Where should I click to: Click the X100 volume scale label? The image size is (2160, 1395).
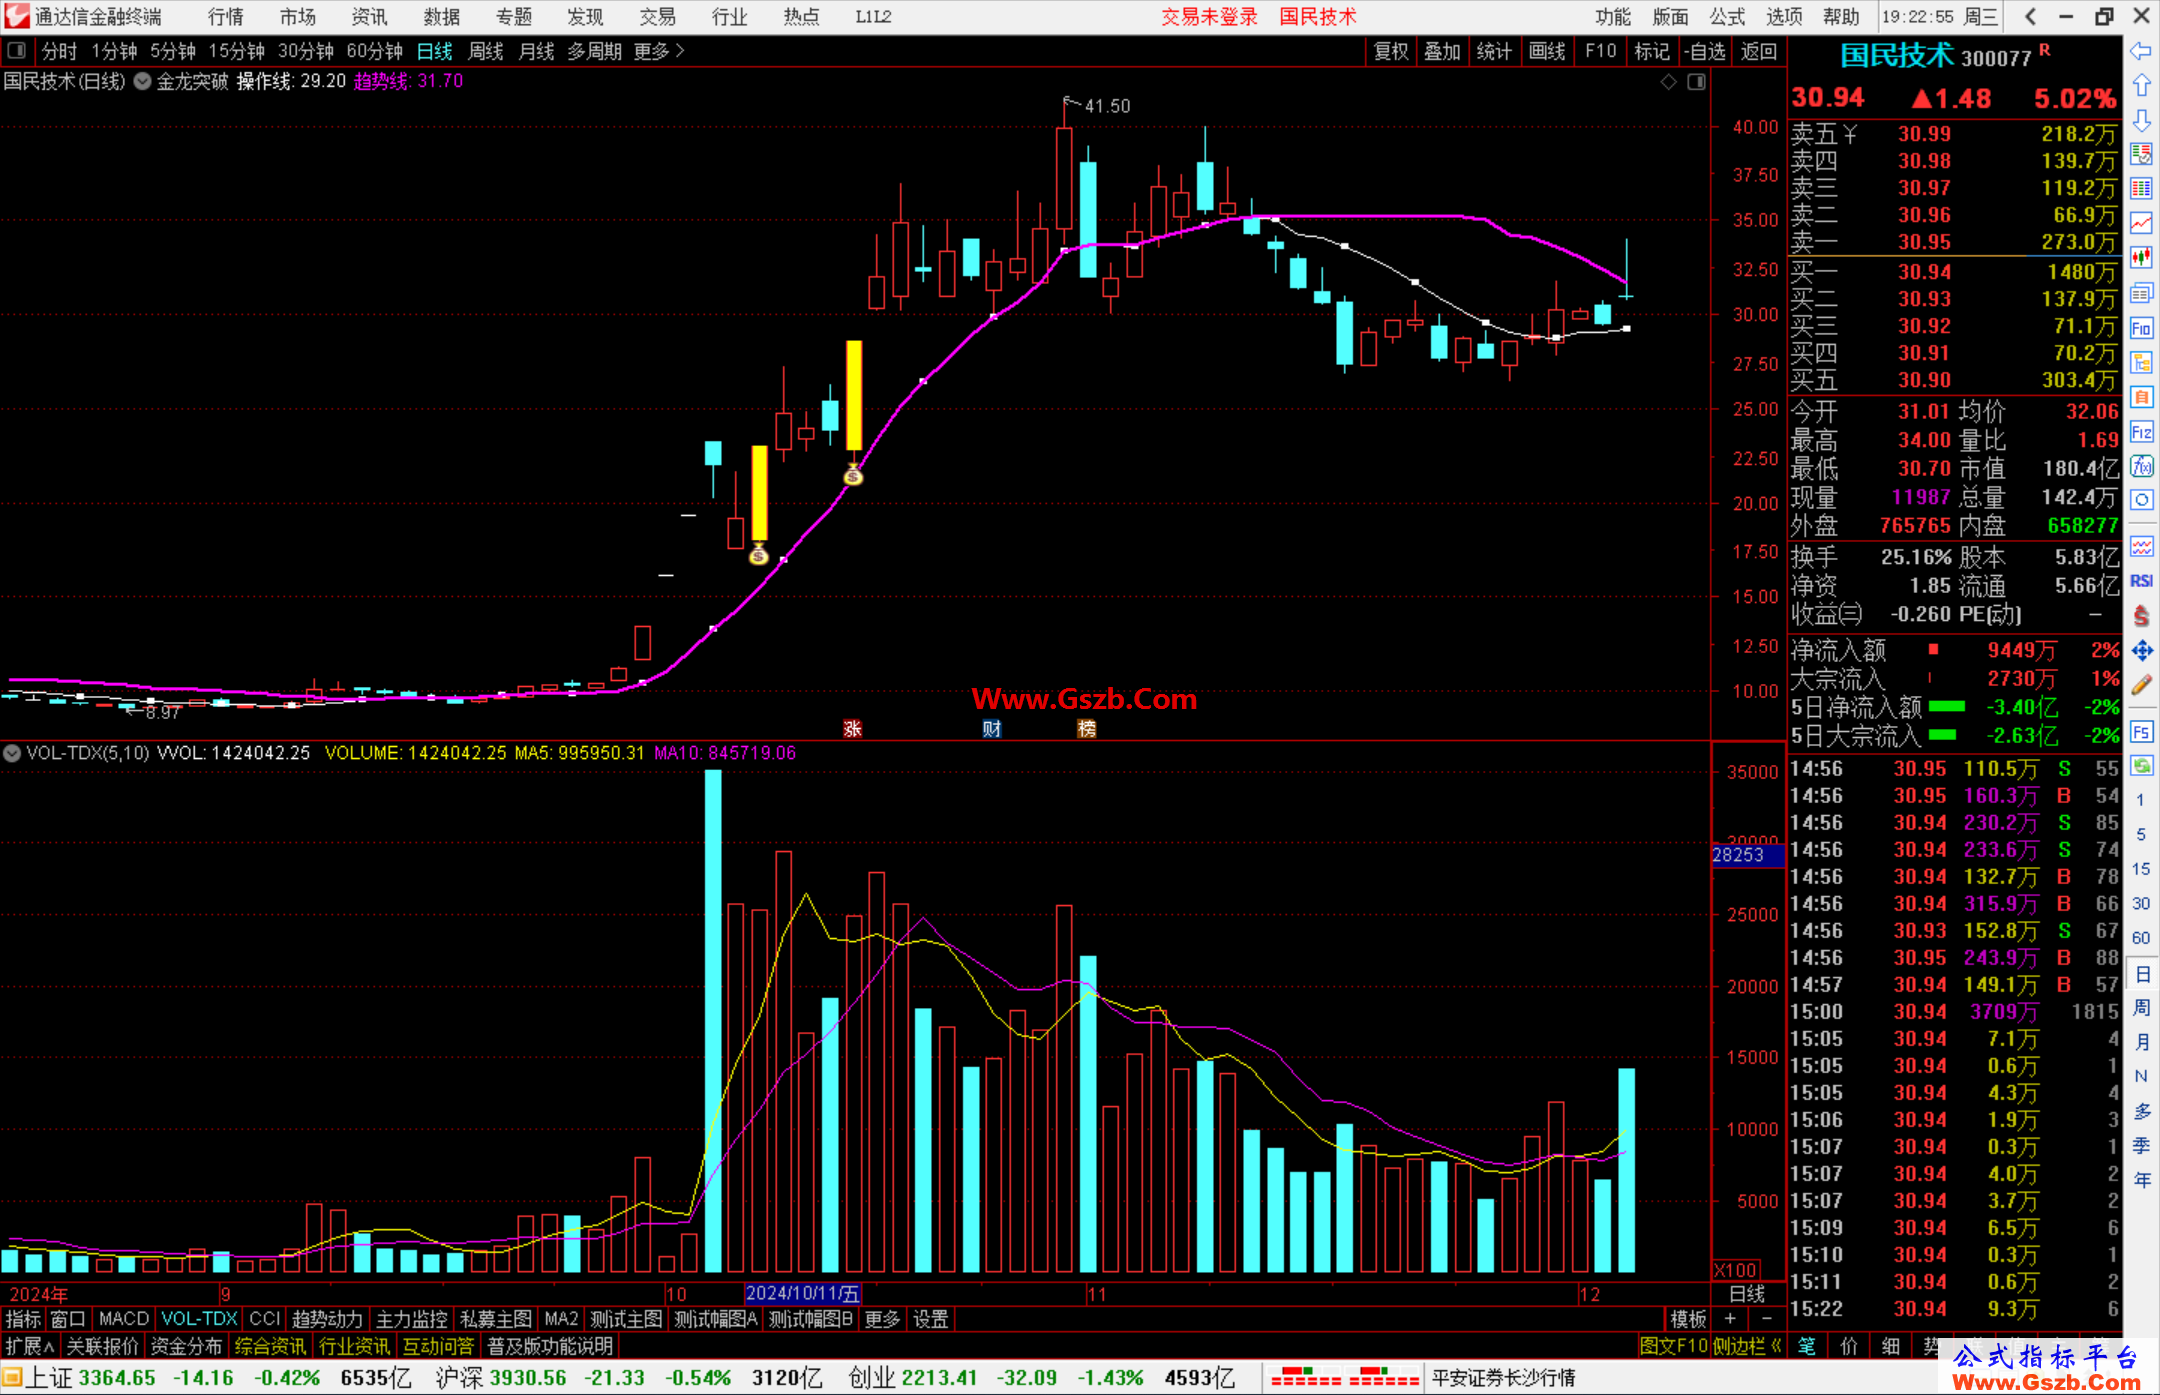1735,1270
